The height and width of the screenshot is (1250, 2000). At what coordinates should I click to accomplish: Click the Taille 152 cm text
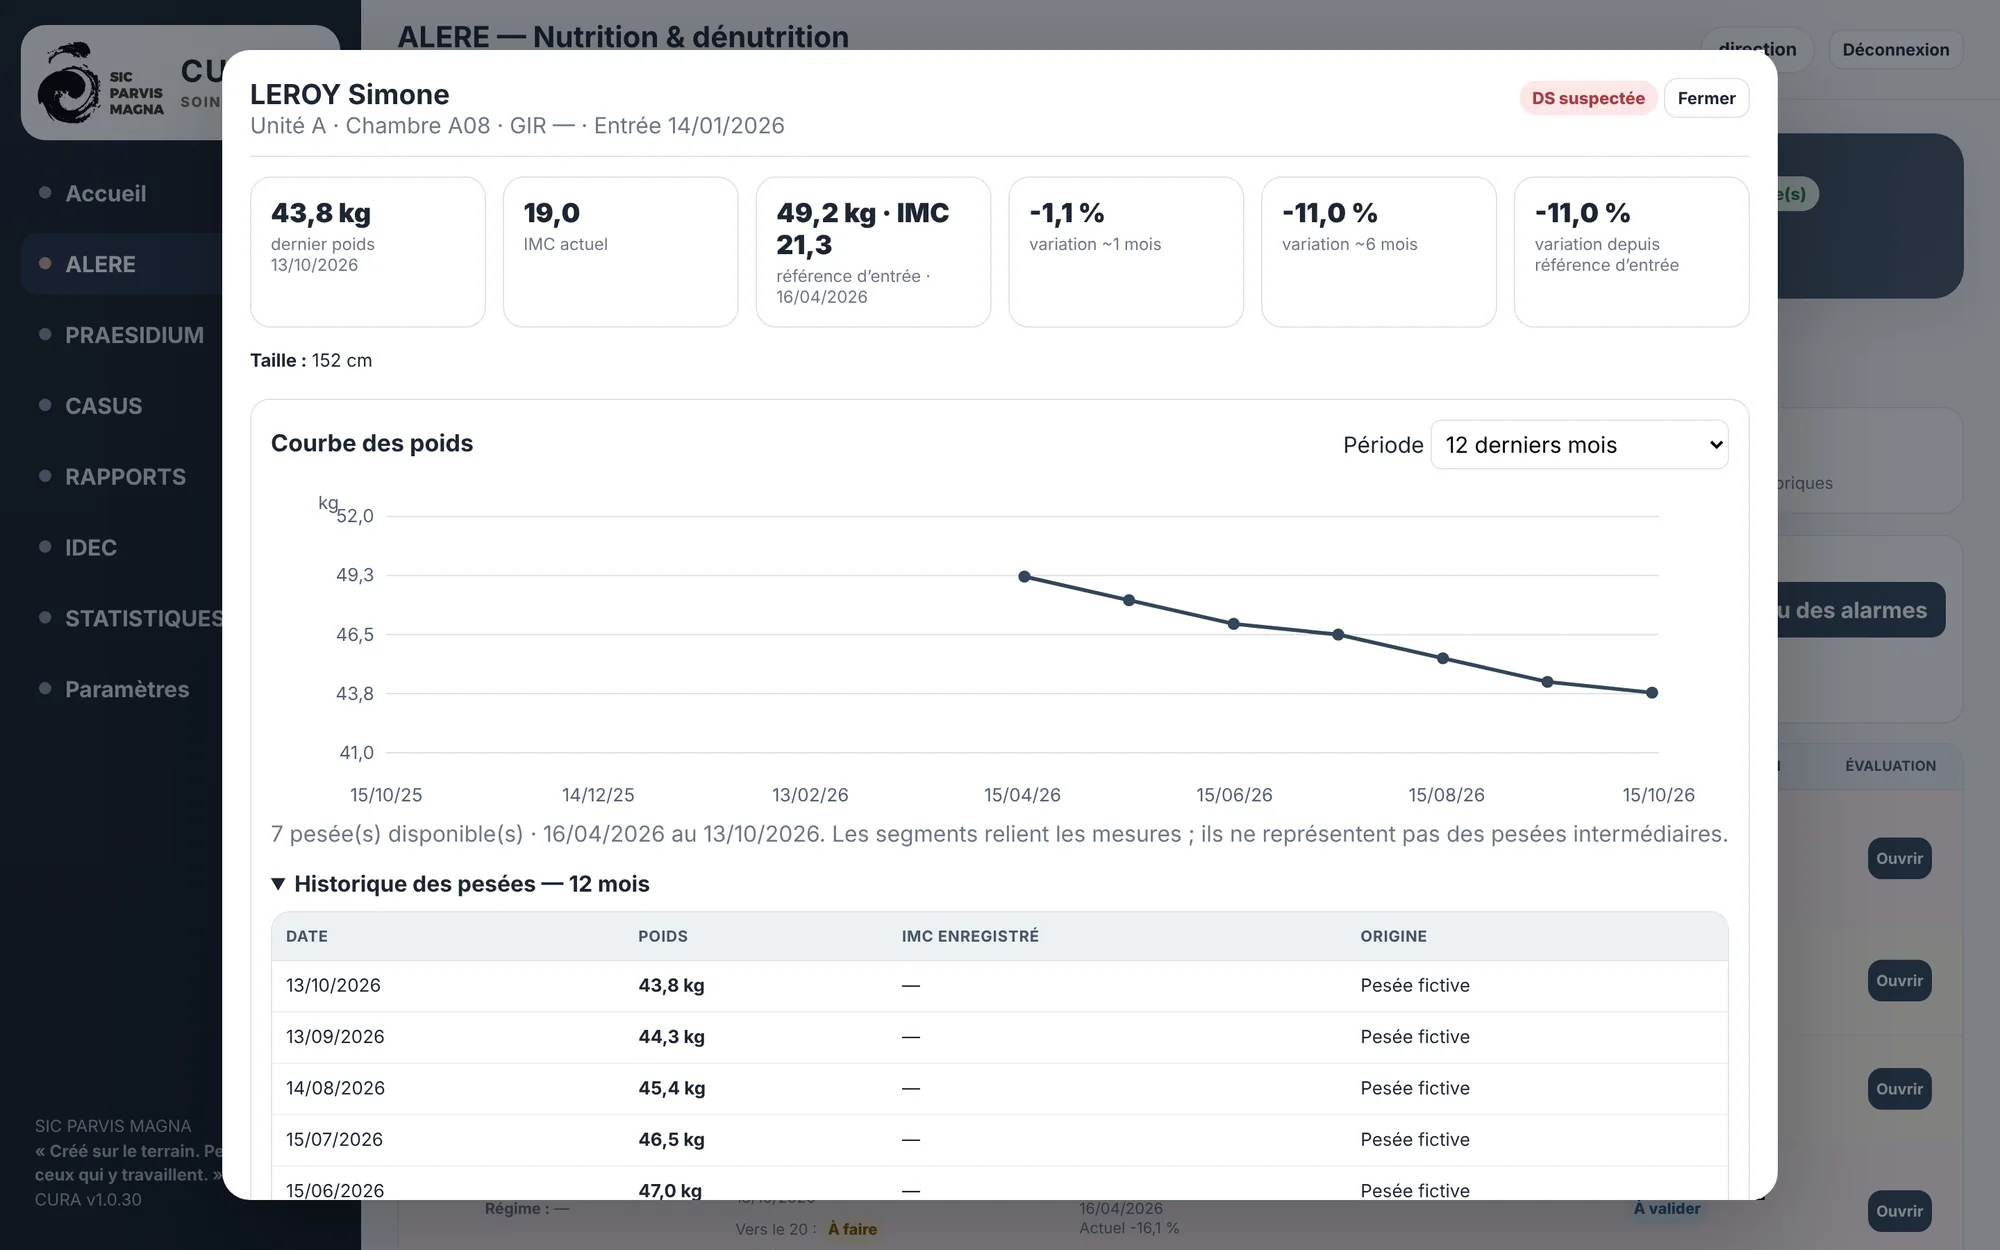[311, 360]
